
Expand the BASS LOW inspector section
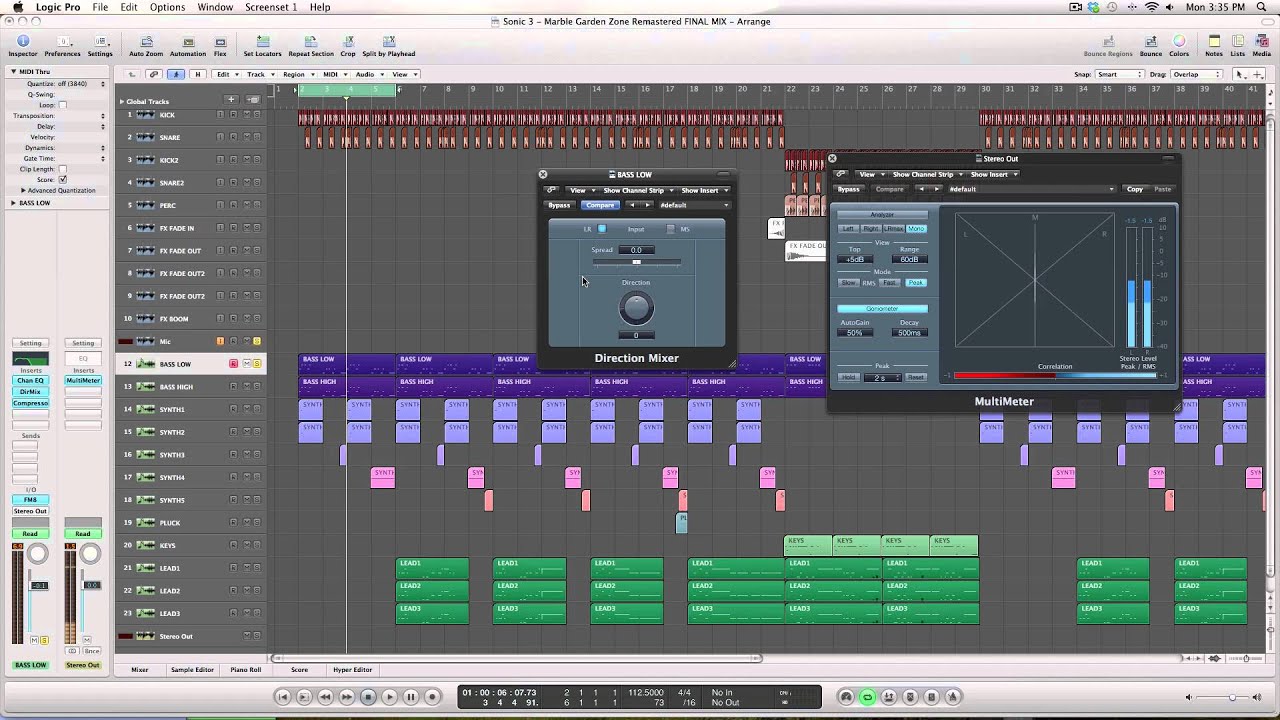pyautogui.click(x=14, y=203)
